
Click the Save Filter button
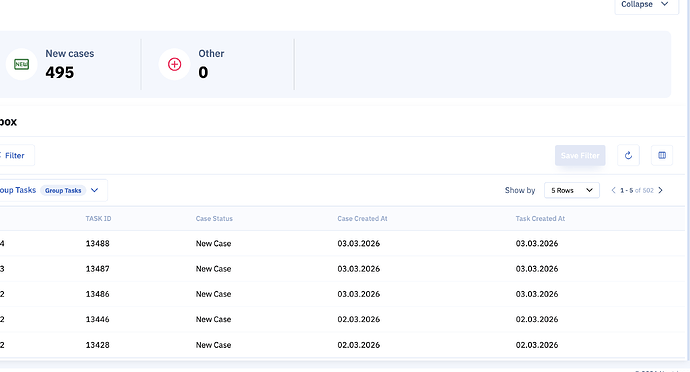click(580, 155)
